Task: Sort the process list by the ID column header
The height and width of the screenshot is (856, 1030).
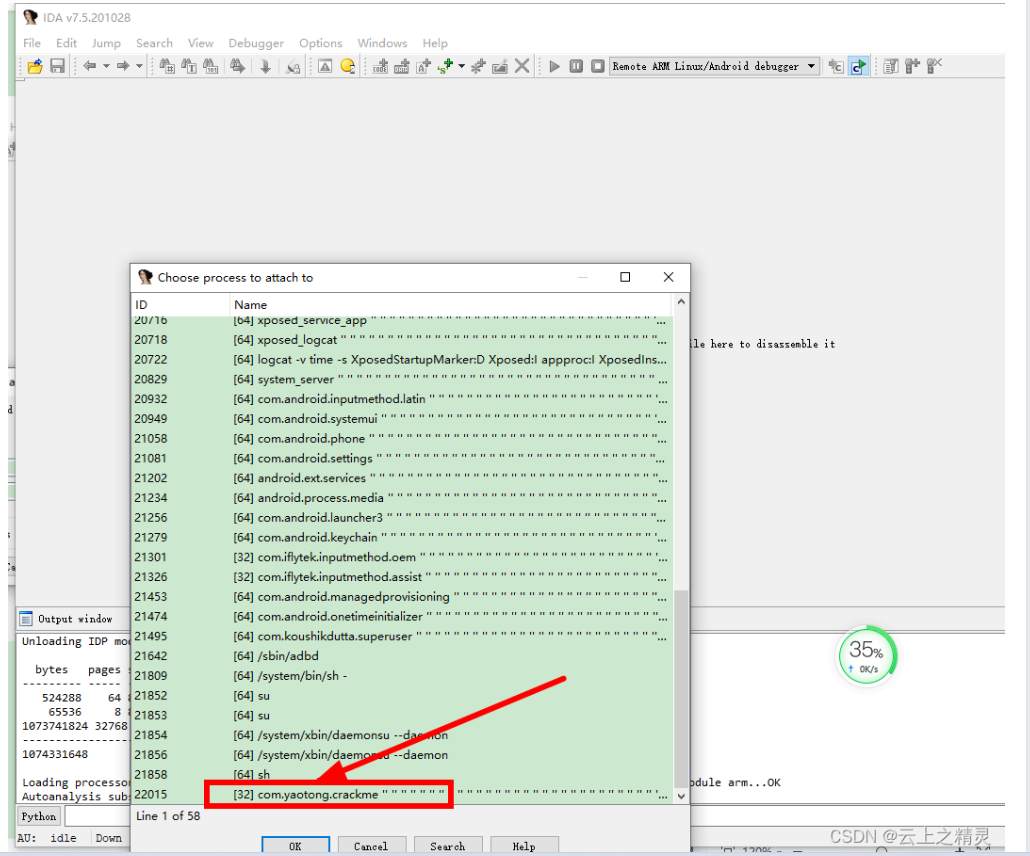Action: 180,305
